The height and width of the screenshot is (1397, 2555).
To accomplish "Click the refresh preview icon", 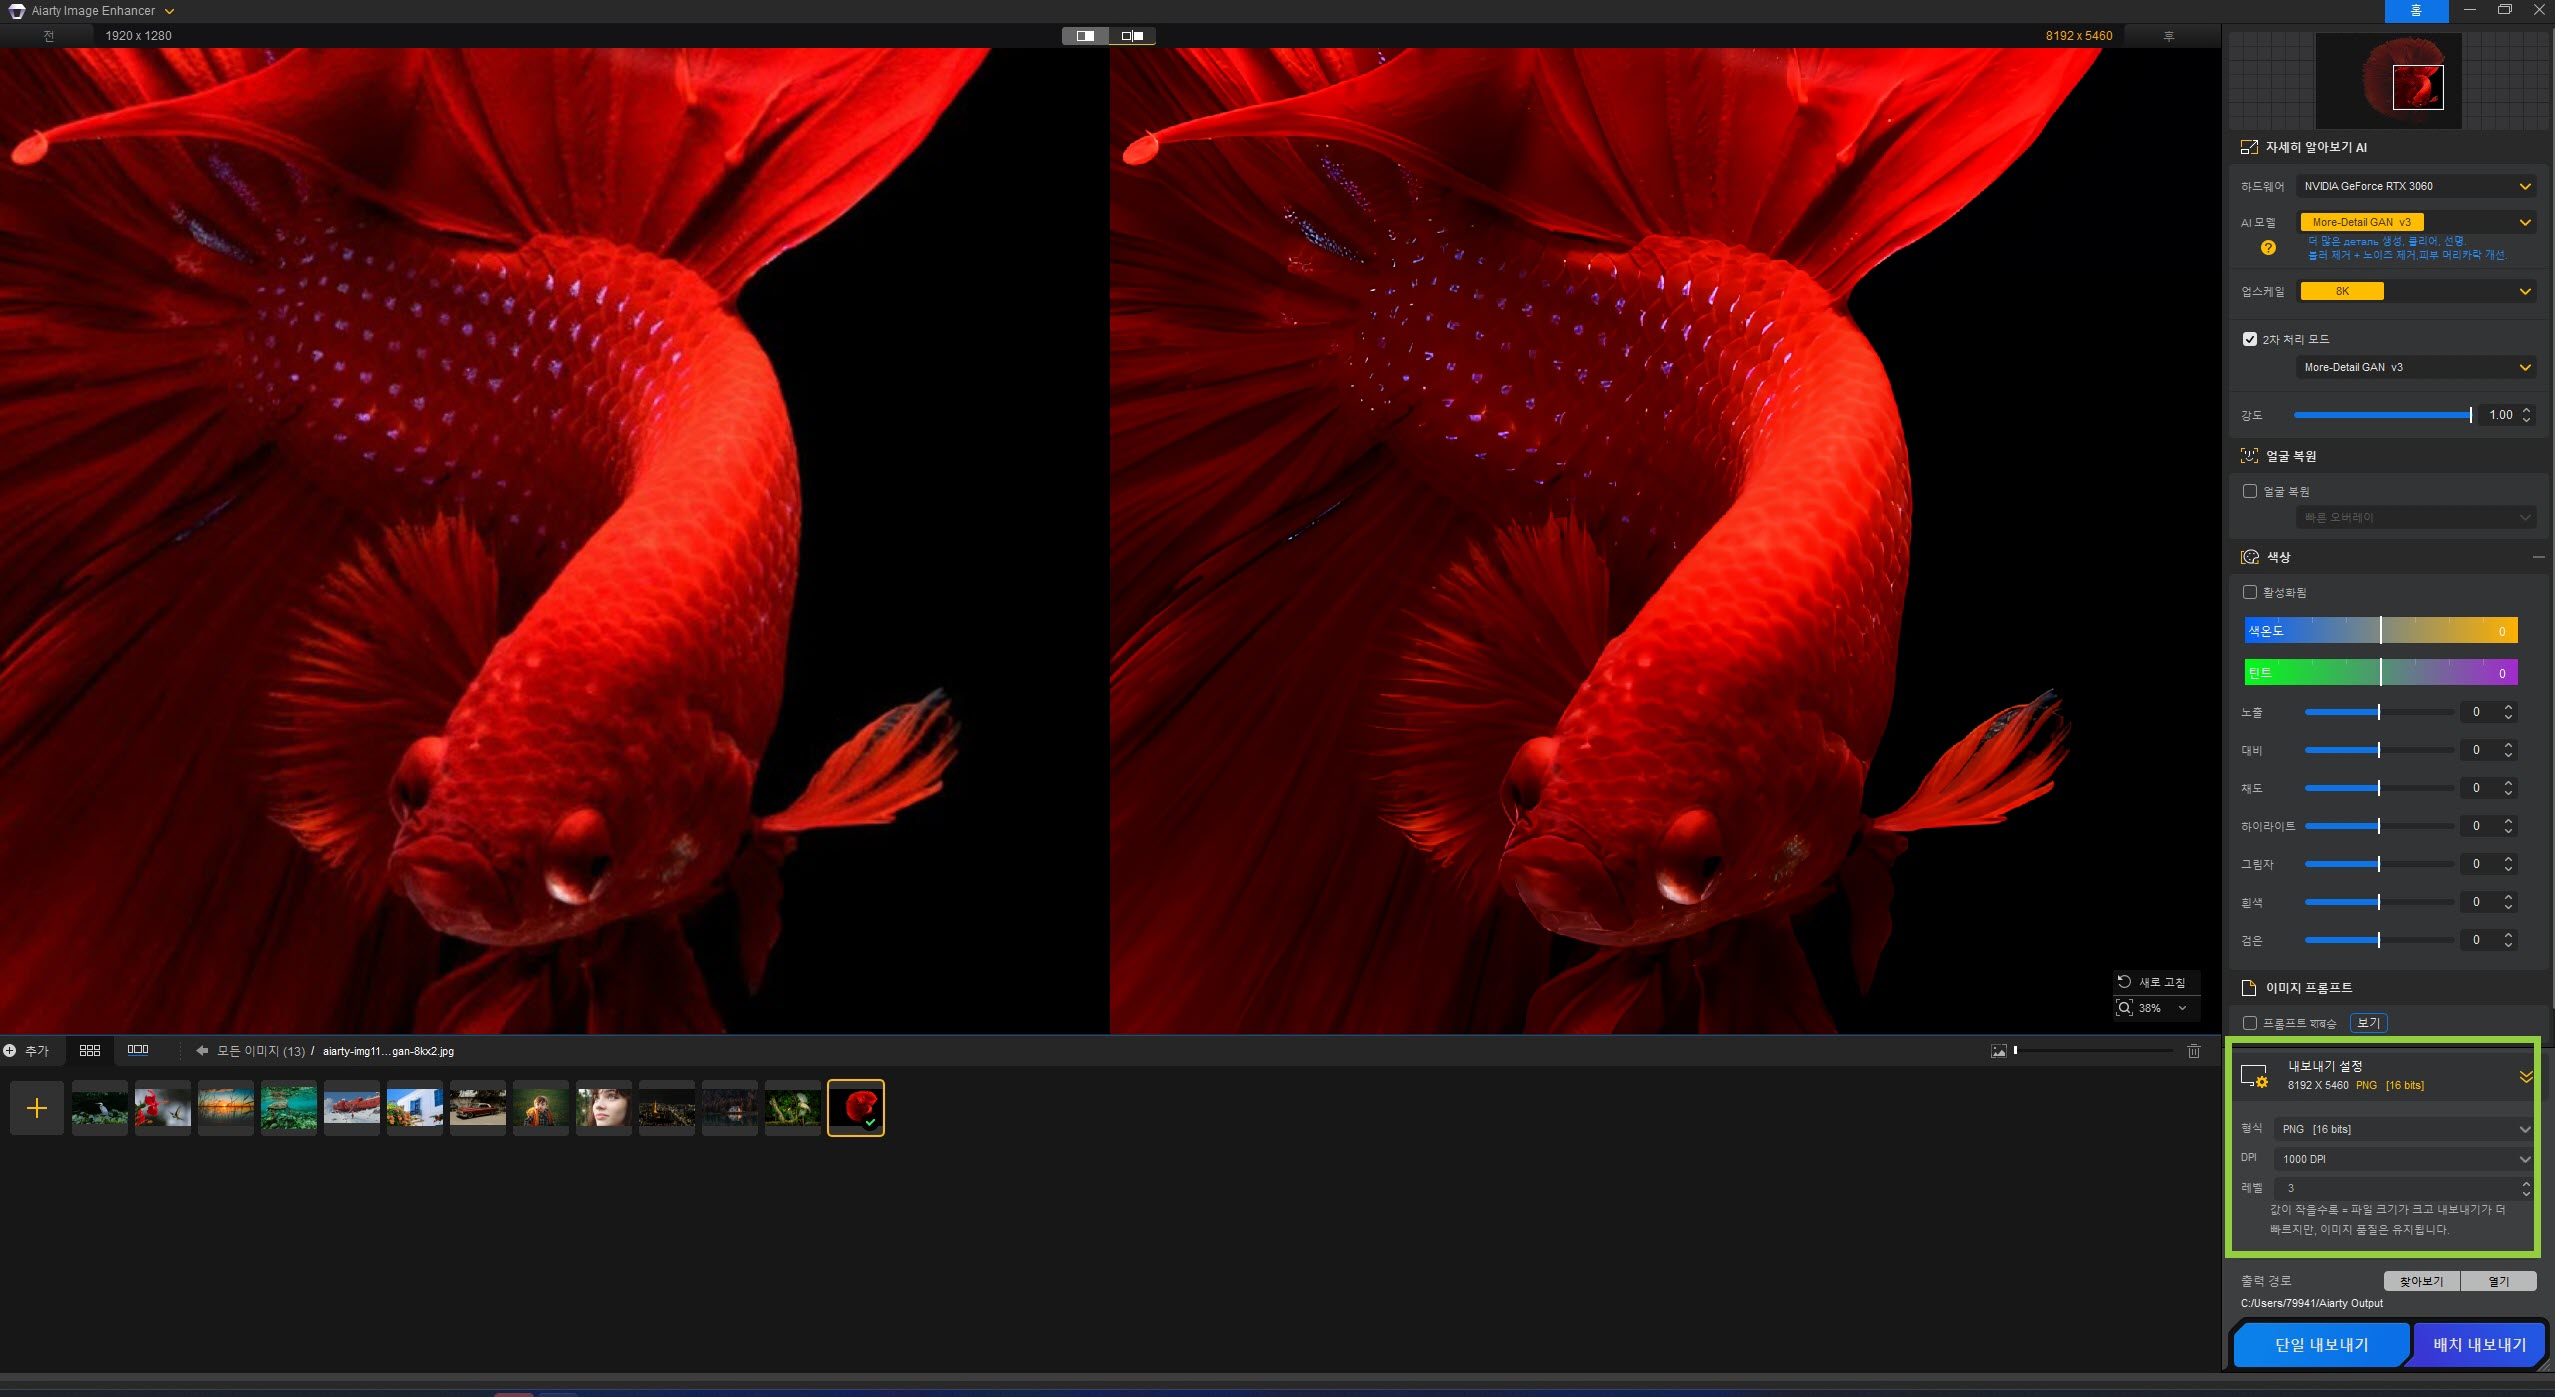I will (x=2125, y=982).
